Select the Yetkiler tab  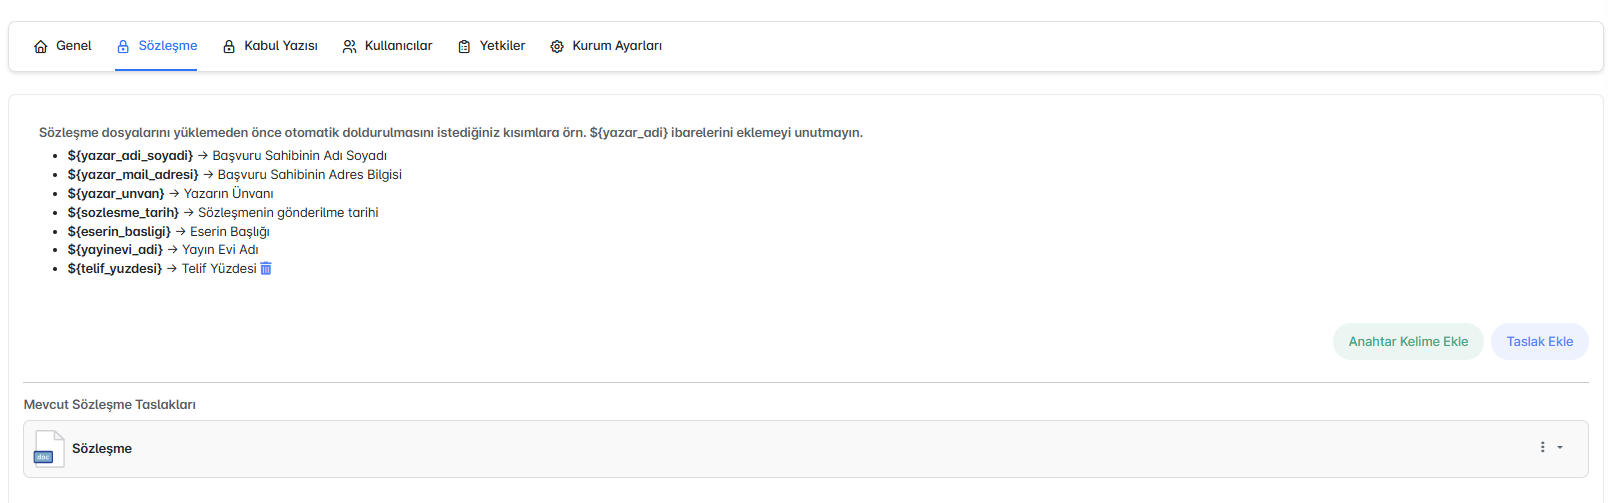point(502,46)
